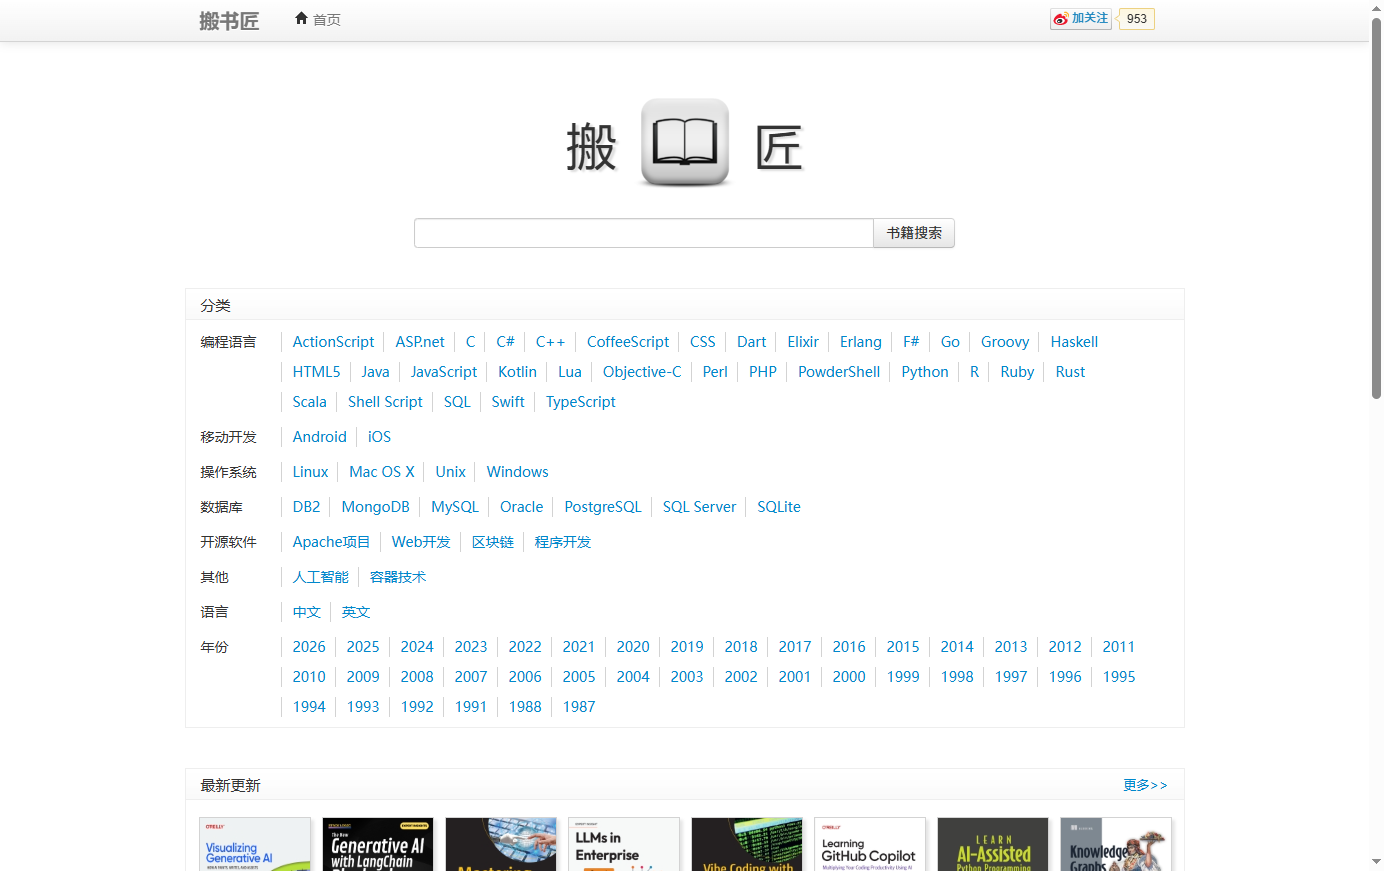The height and width of the screenshot is (871, 1384).
Task: Select Mac OS X operating system
Action: pyautogui.click(x=382, y=472)
